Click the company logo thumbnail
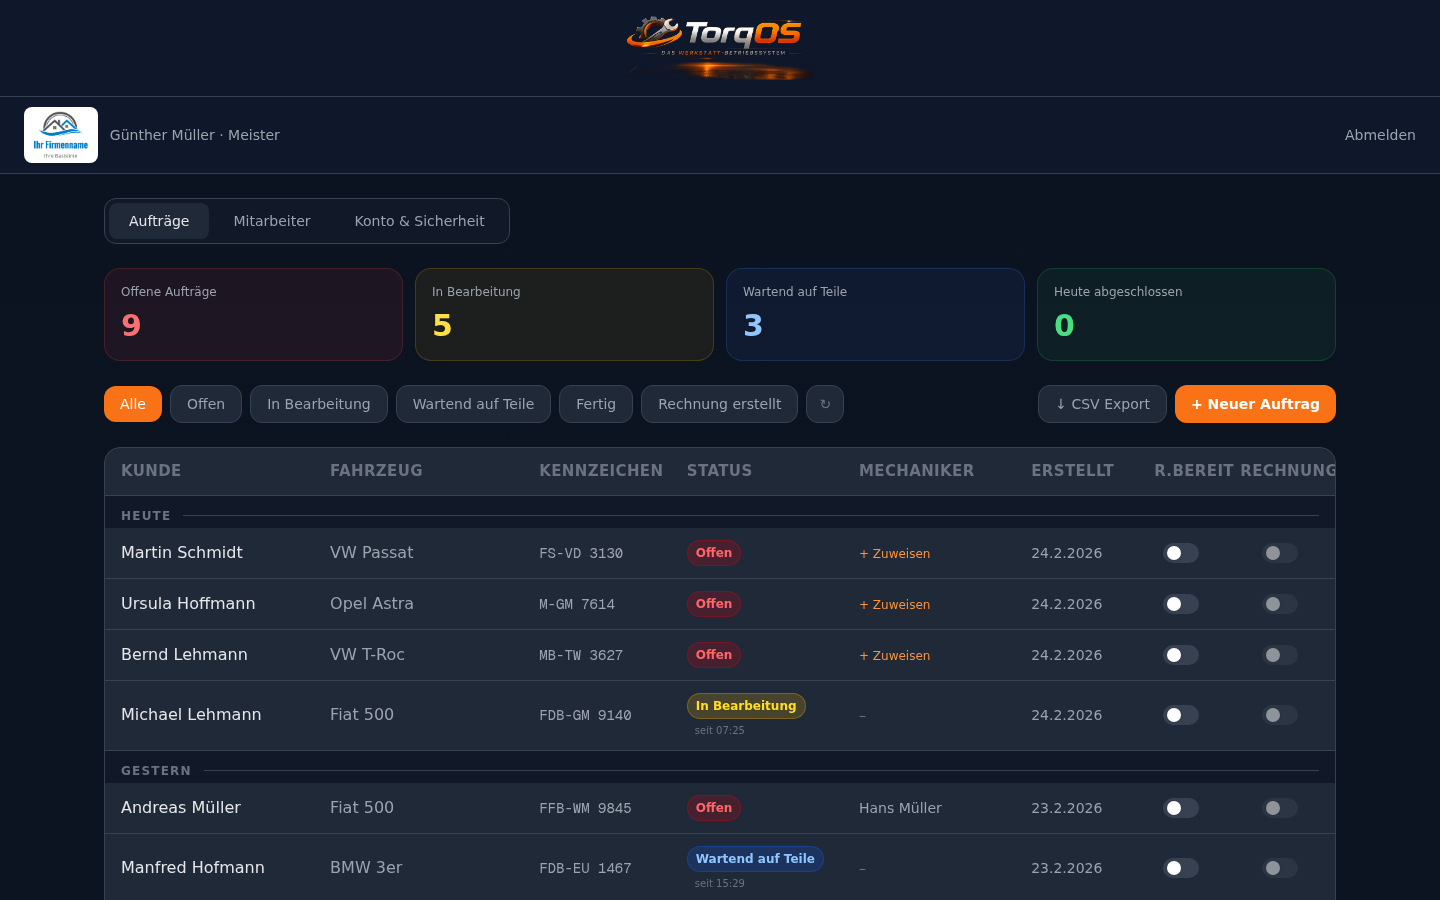 pyautogui.click(x=61, y=135)
